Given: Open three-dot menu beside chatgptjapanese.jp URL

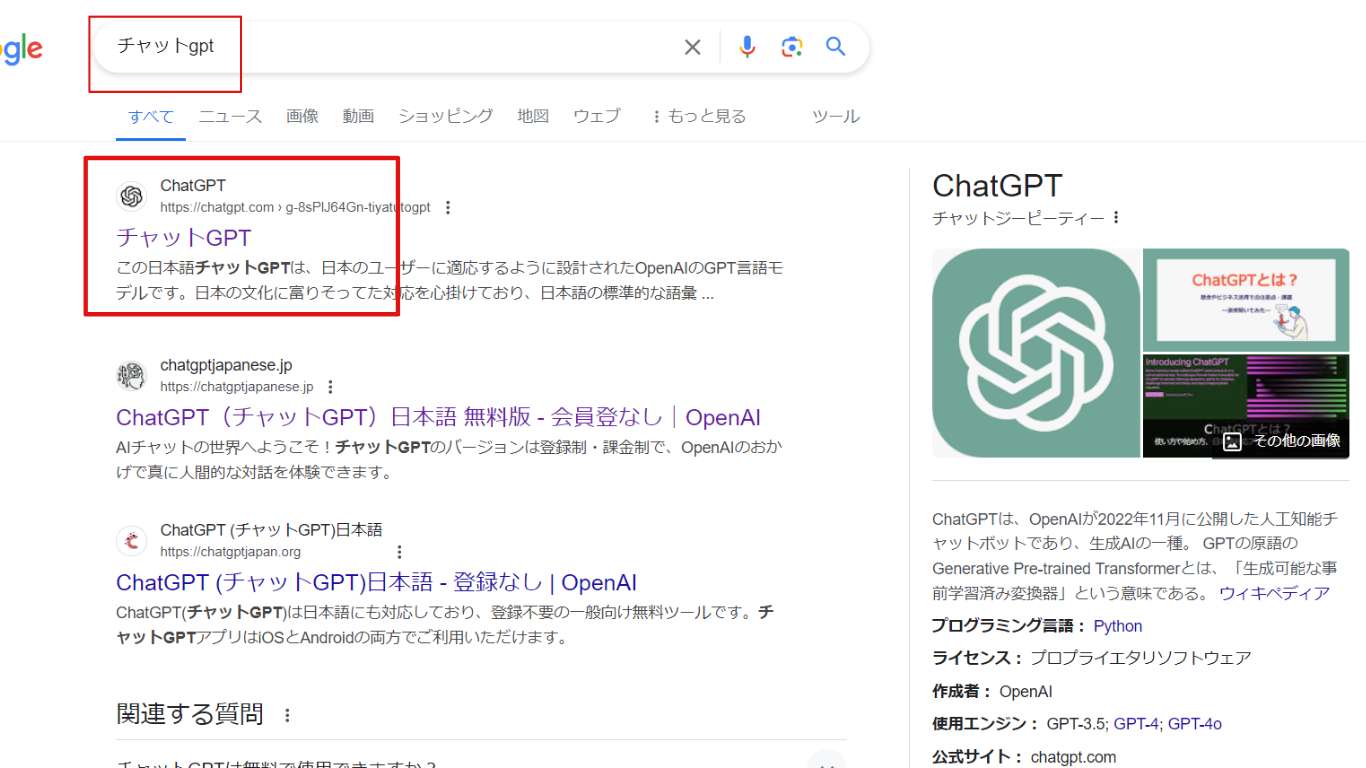Looking at the screenshot, I should 331,387.
